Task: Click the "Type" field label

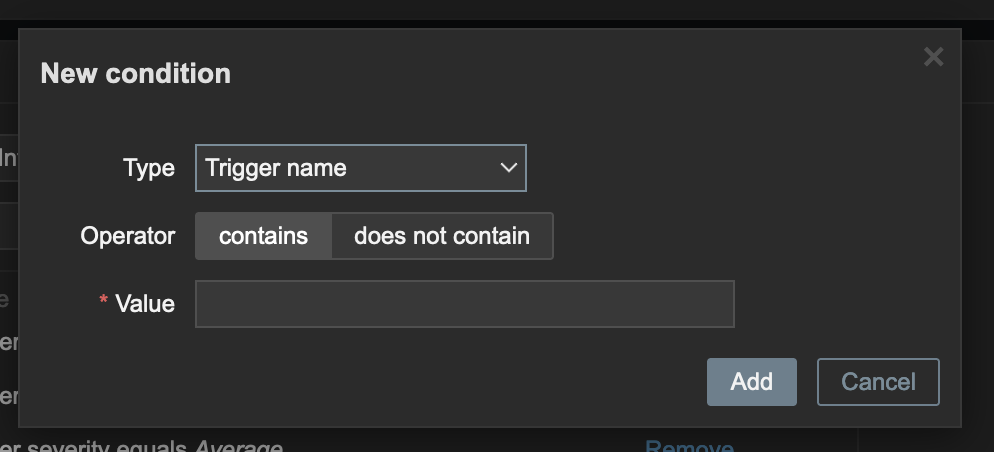Action: tap(148, 168)
